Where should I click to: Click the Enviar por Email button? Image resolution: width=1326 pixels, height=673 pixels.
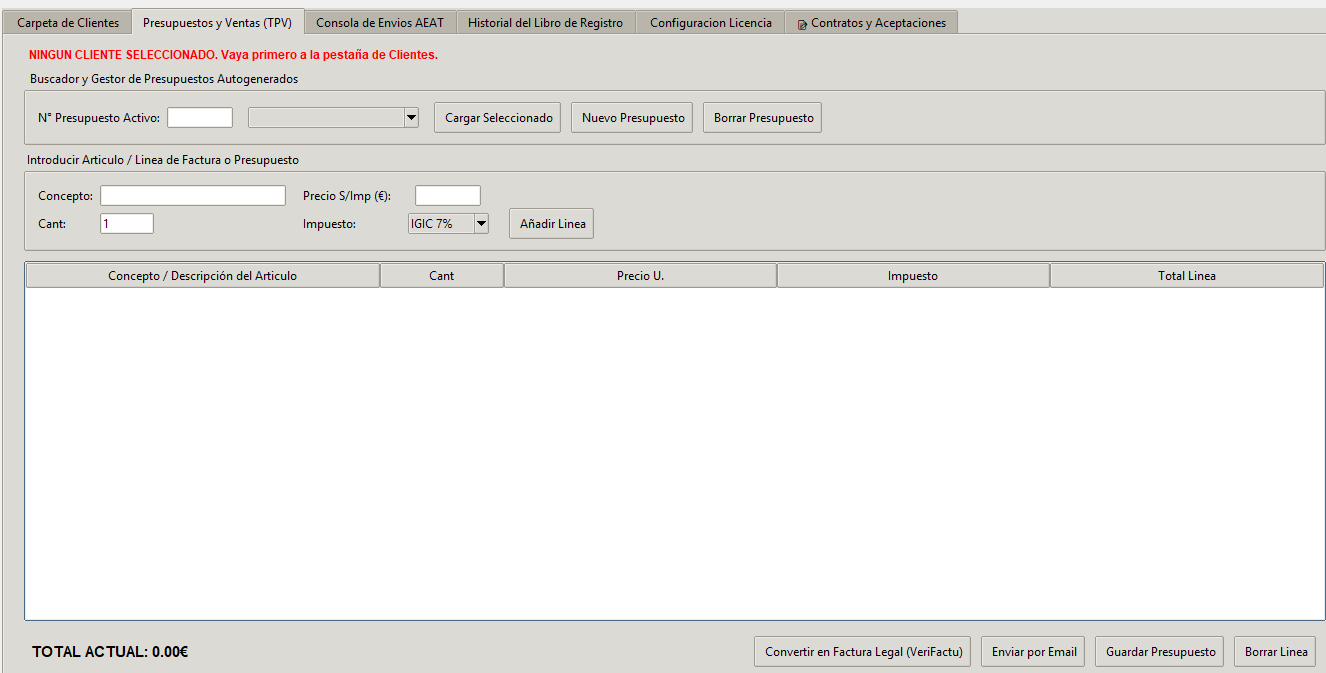pos(1034,652)
